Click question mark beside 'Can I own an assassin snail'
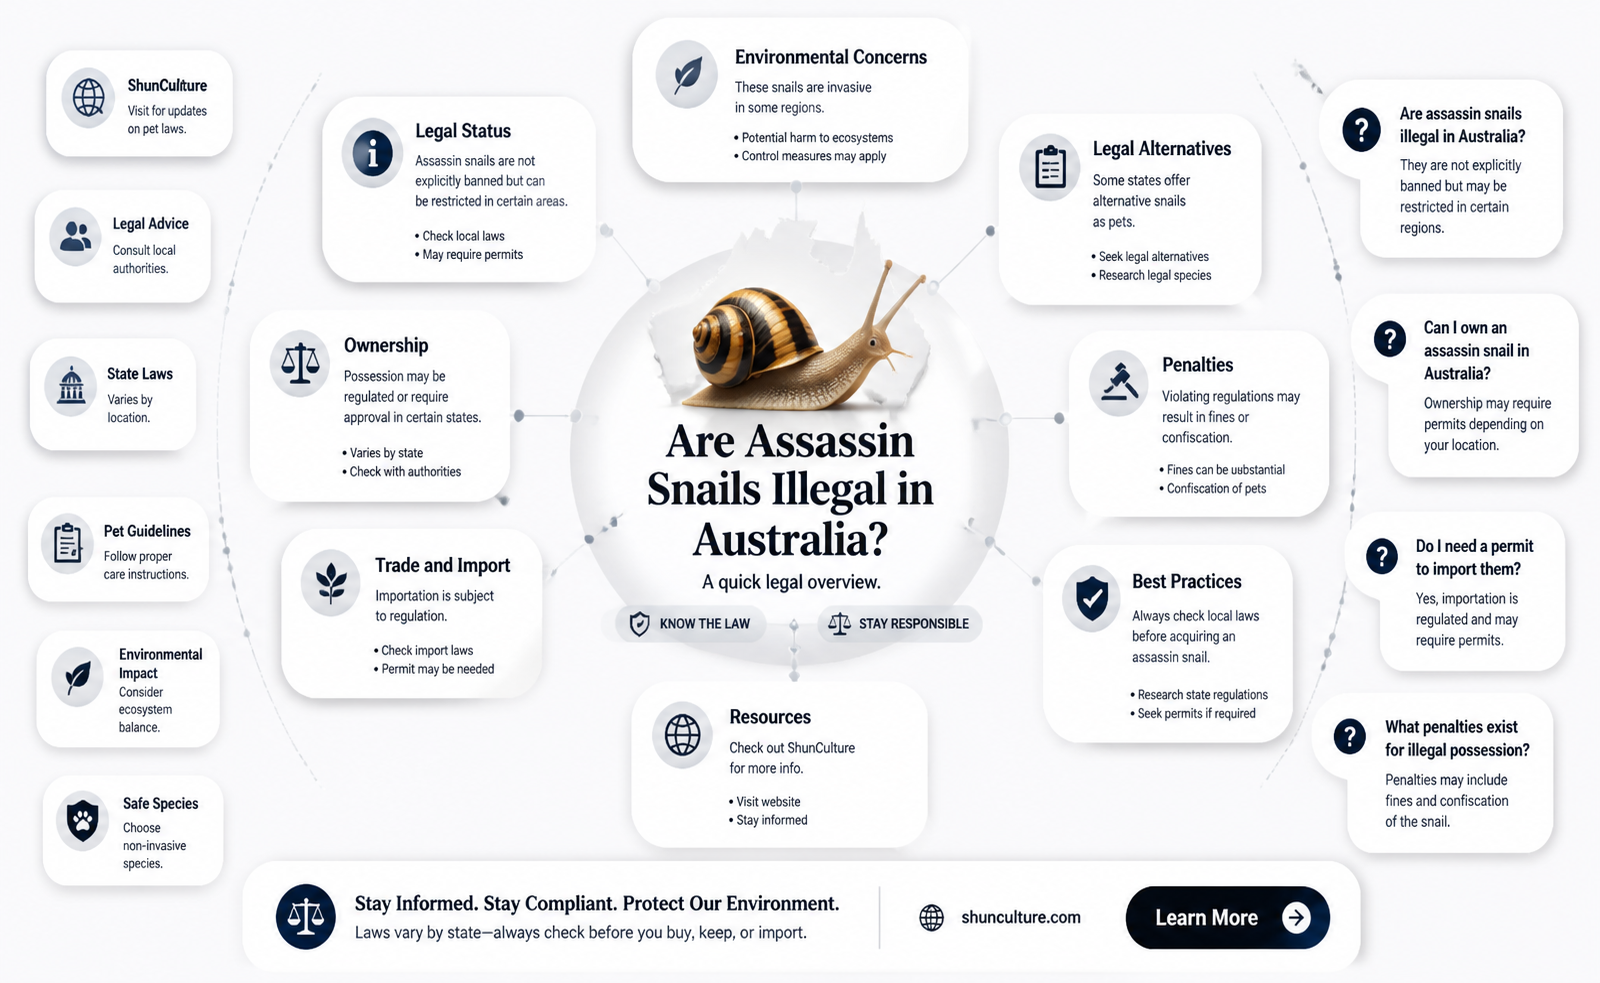The height and width of the screenshot is (983, 1600). pos(1390,339)
